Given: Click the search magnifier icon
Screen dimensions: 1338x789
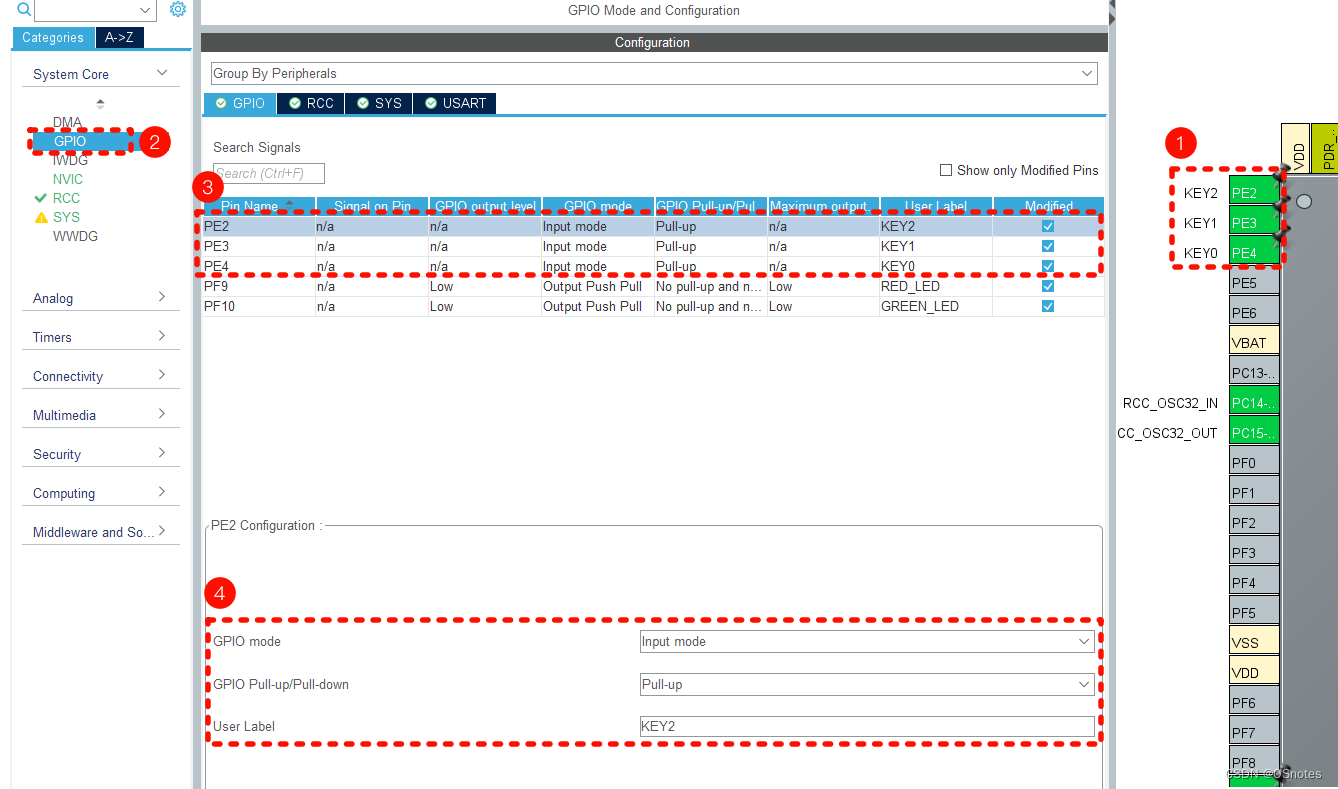Looking at the screenshot, I should click(x=24, y=9).
